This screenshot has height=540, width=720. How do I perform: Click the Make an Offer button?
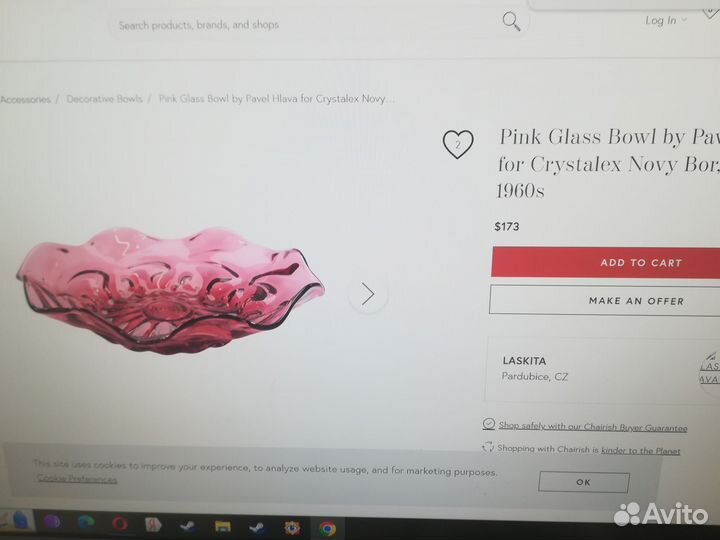(x=604, y=301)
